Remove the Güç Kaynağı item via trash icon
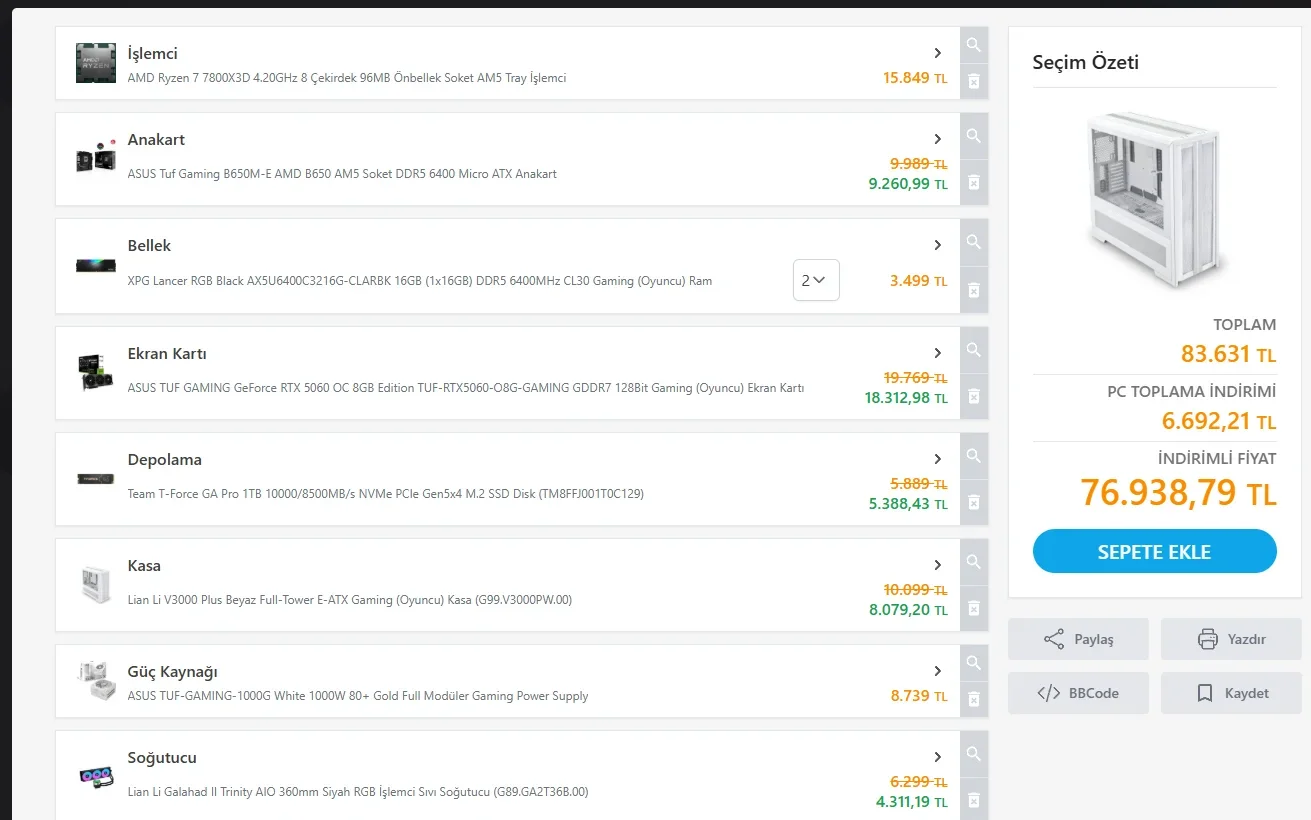The image size is (1311, 820). 973,700
